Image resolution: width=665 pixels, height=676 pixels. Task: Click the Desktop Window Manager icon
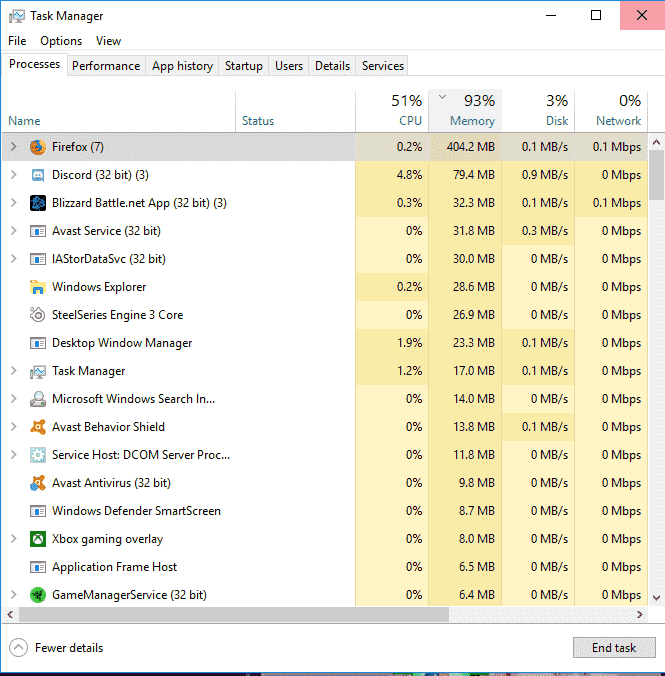[x=38, y=343]
